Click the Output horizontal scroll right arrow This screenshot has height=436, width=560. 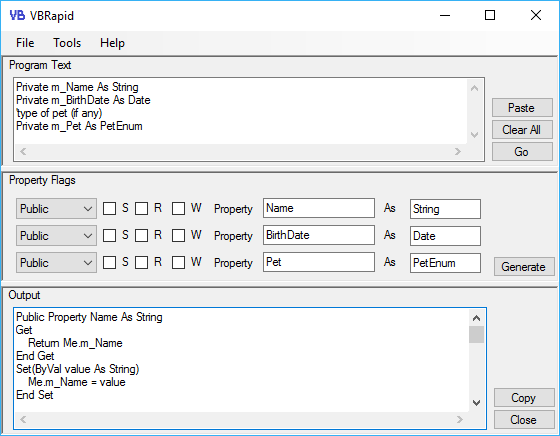click(x=460, y=419)
